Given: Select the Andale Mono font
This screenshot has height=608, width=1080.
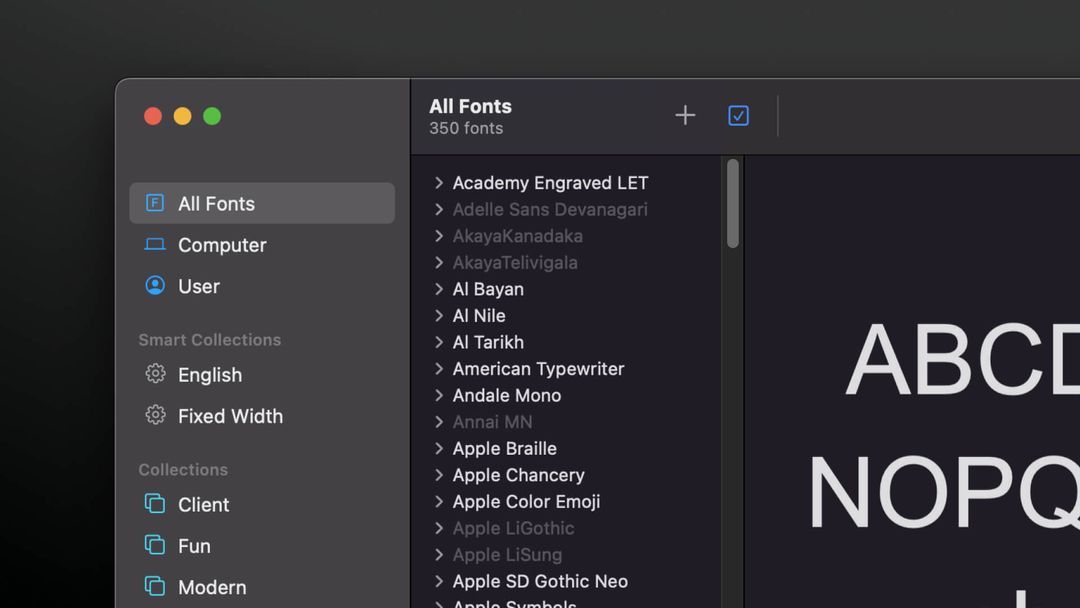Looking at the screenshot, I should [x=506, y=395].
